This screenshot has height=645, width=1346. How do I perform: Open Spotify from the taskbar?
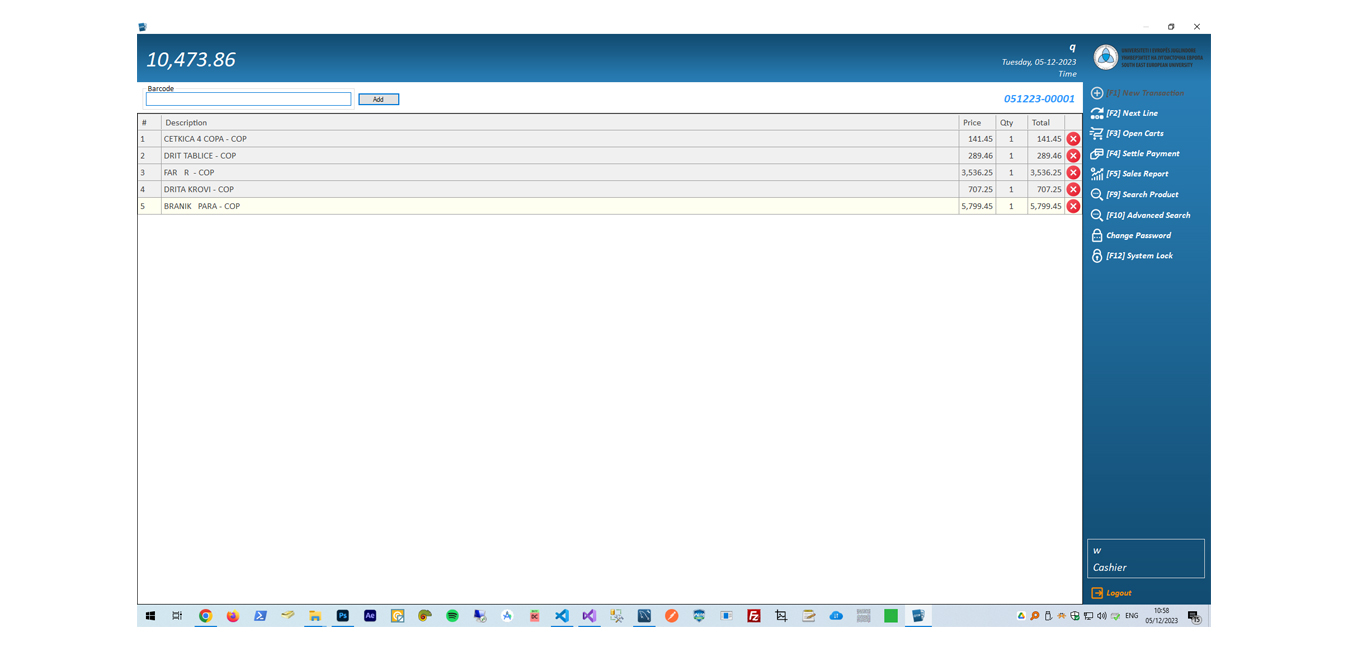[x=452, y=616]
